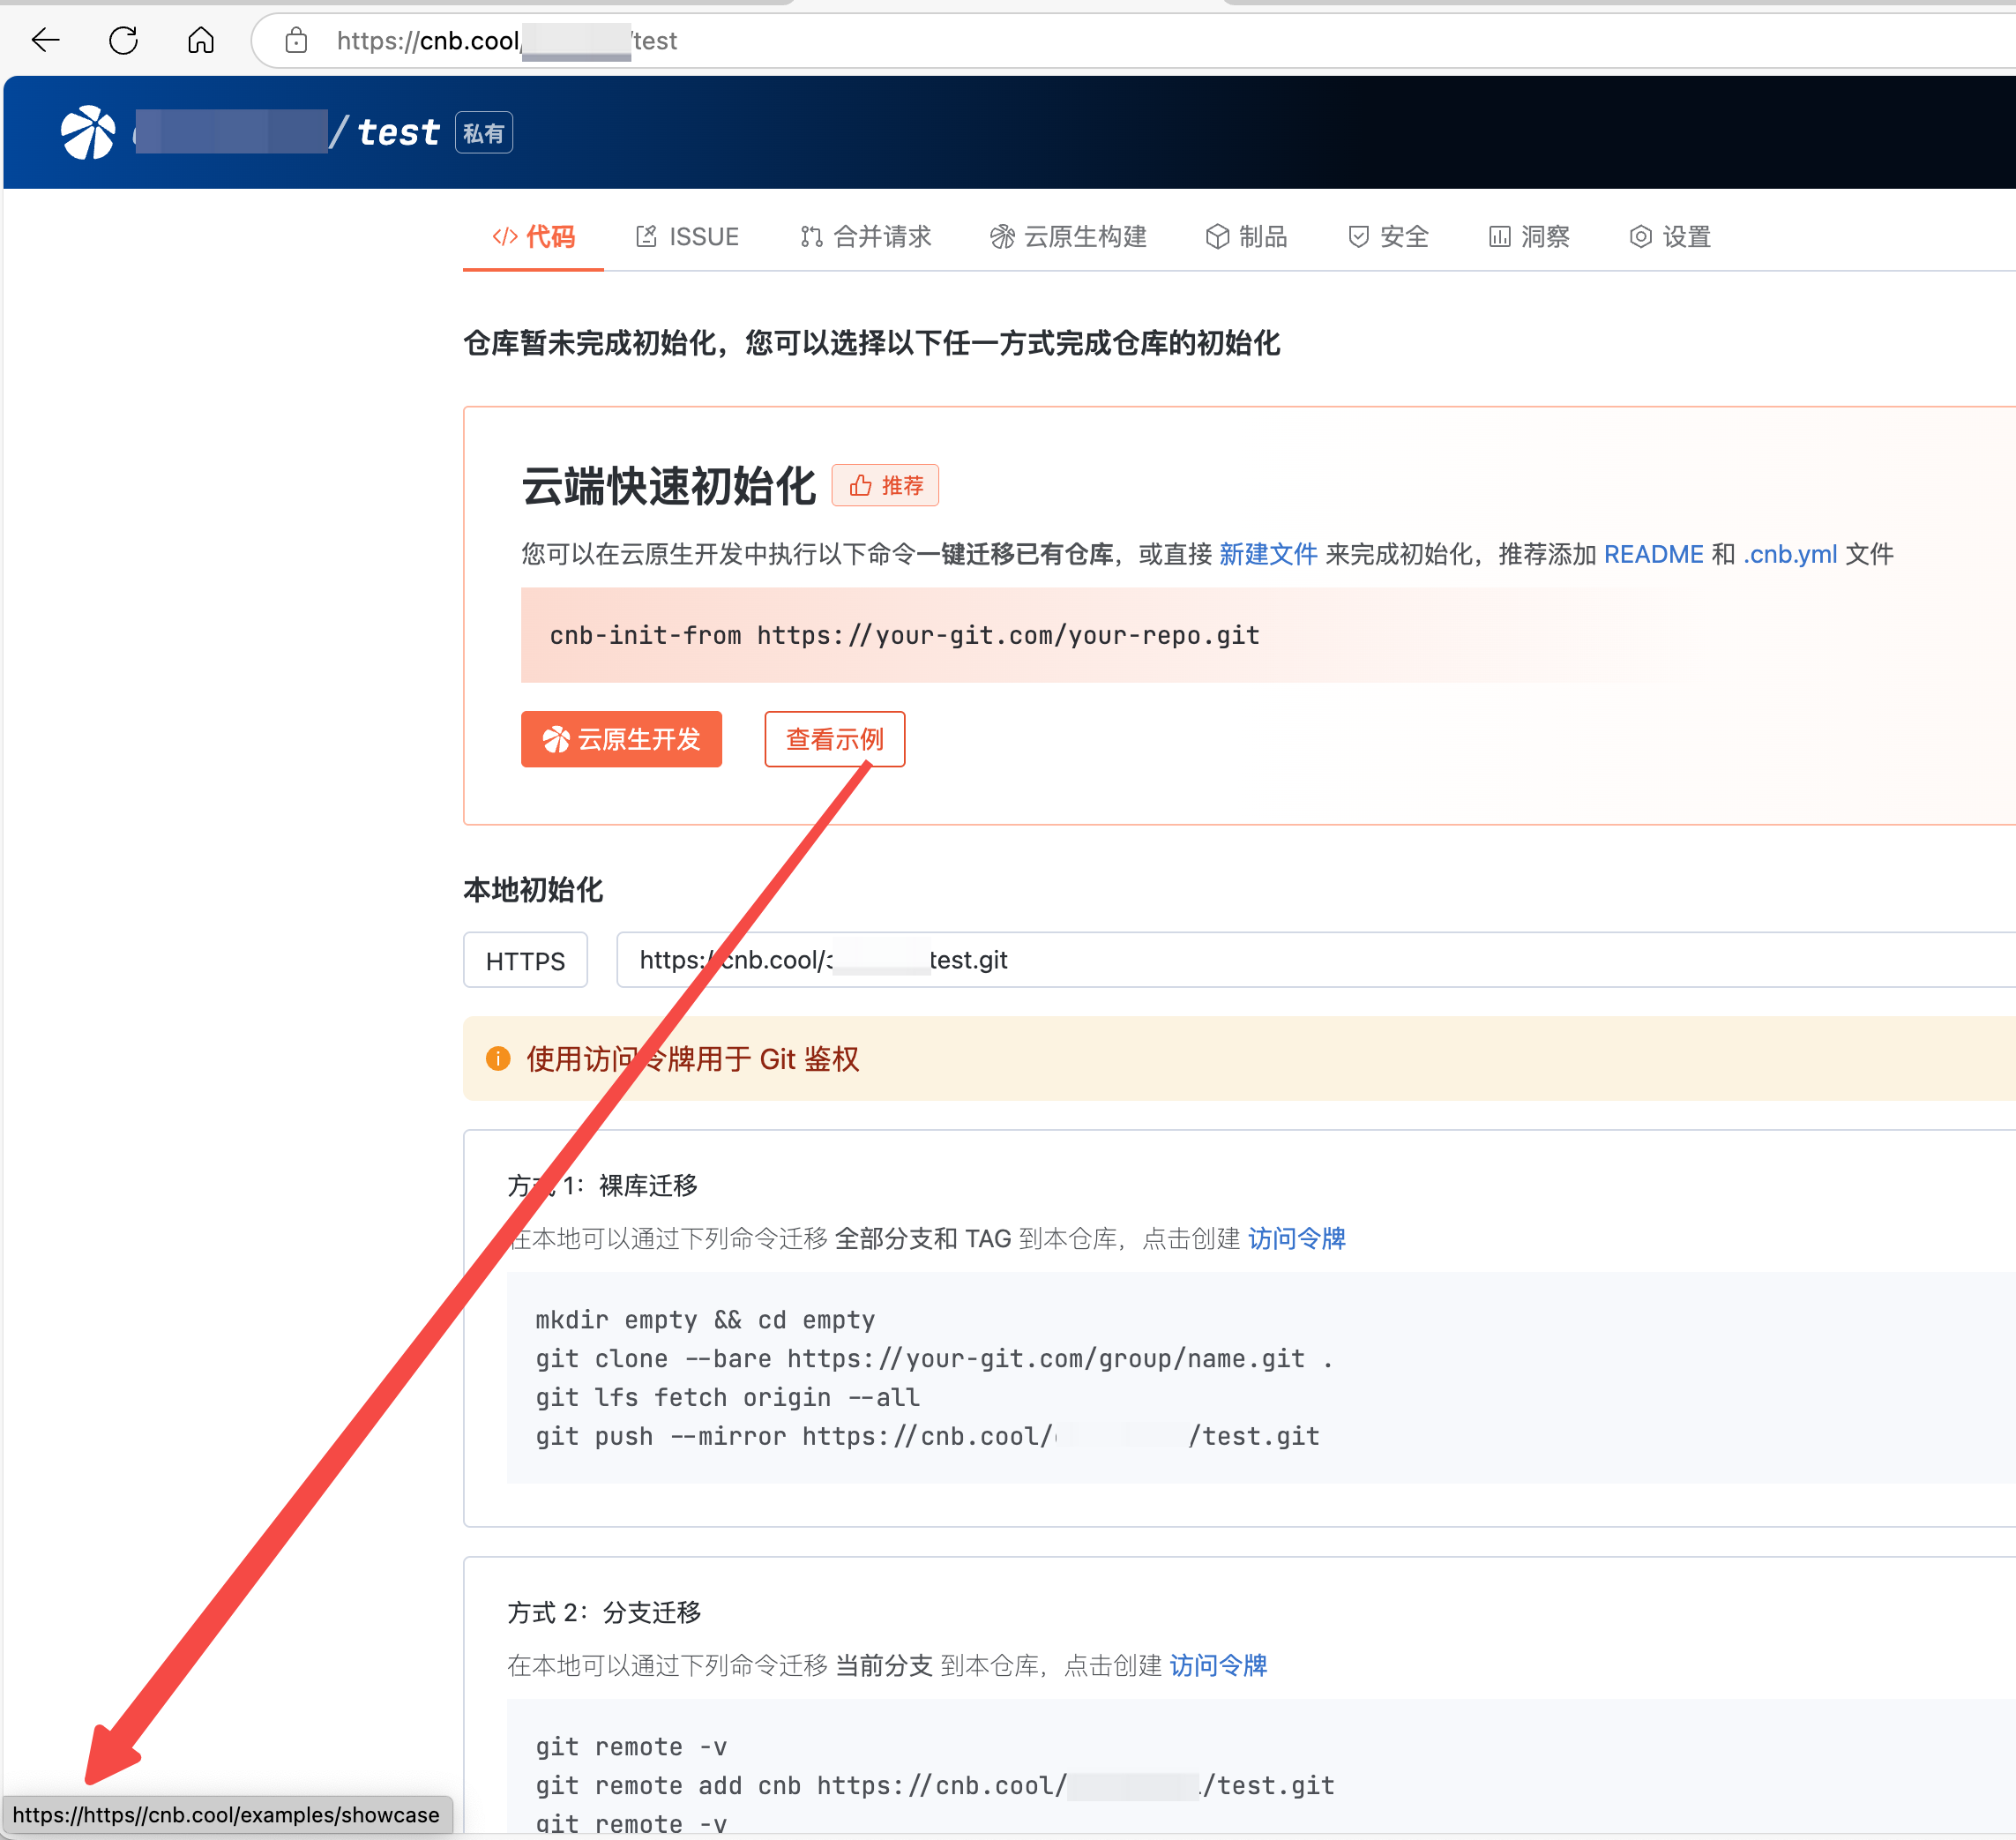Click 访问令牌 link under 裸库迁移
2016x1840 pixels.
tap(1296, 1239)
